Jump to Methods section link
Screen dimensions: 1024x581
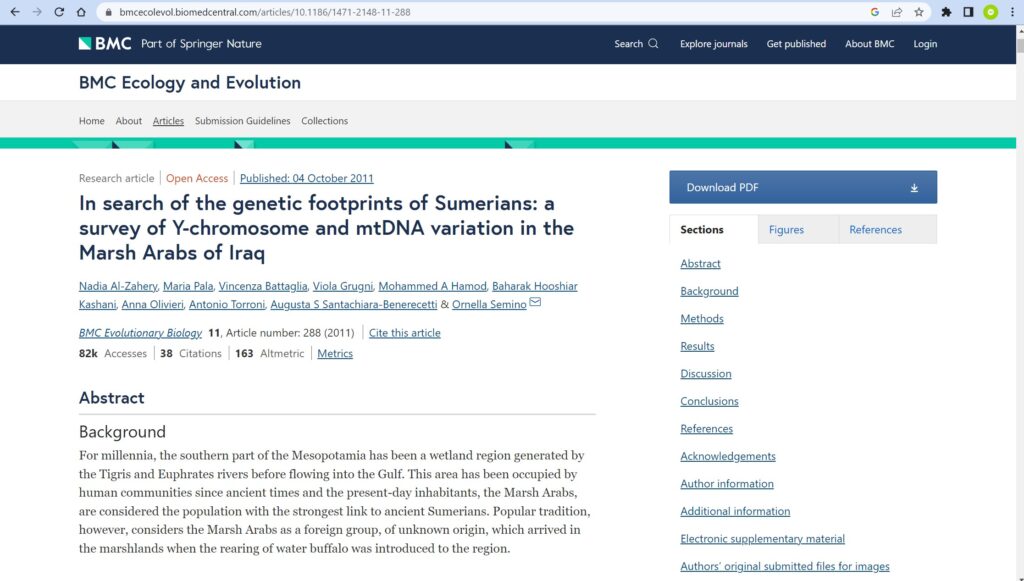[x=702, y=319]
